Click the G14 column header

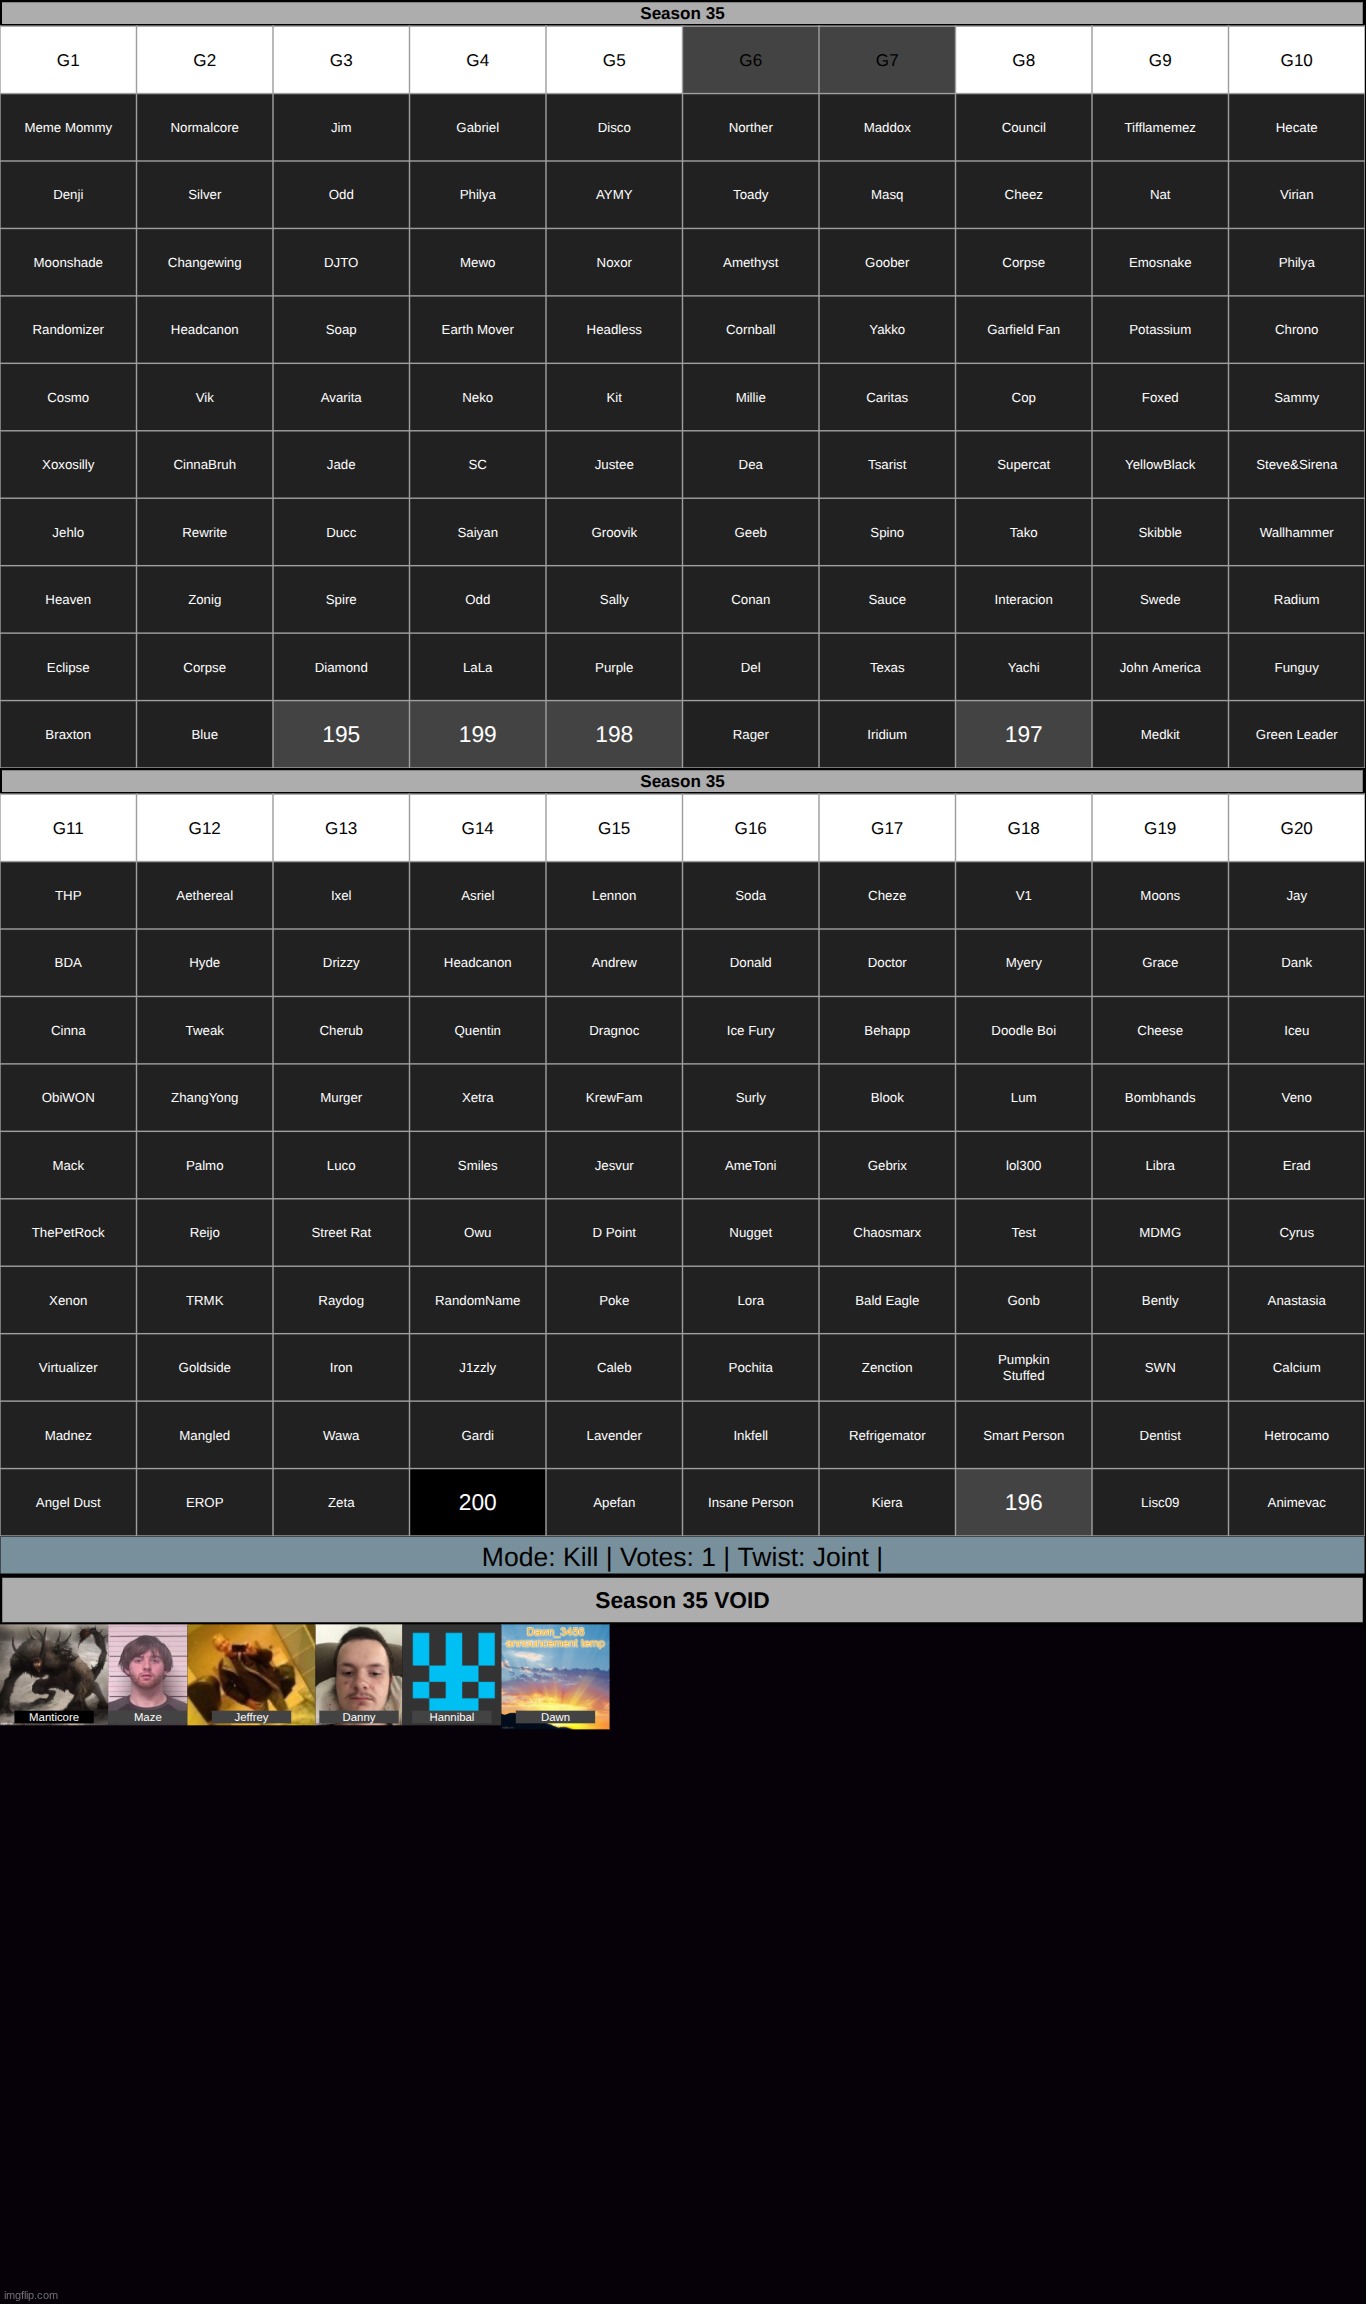click(x=477, y=828)
